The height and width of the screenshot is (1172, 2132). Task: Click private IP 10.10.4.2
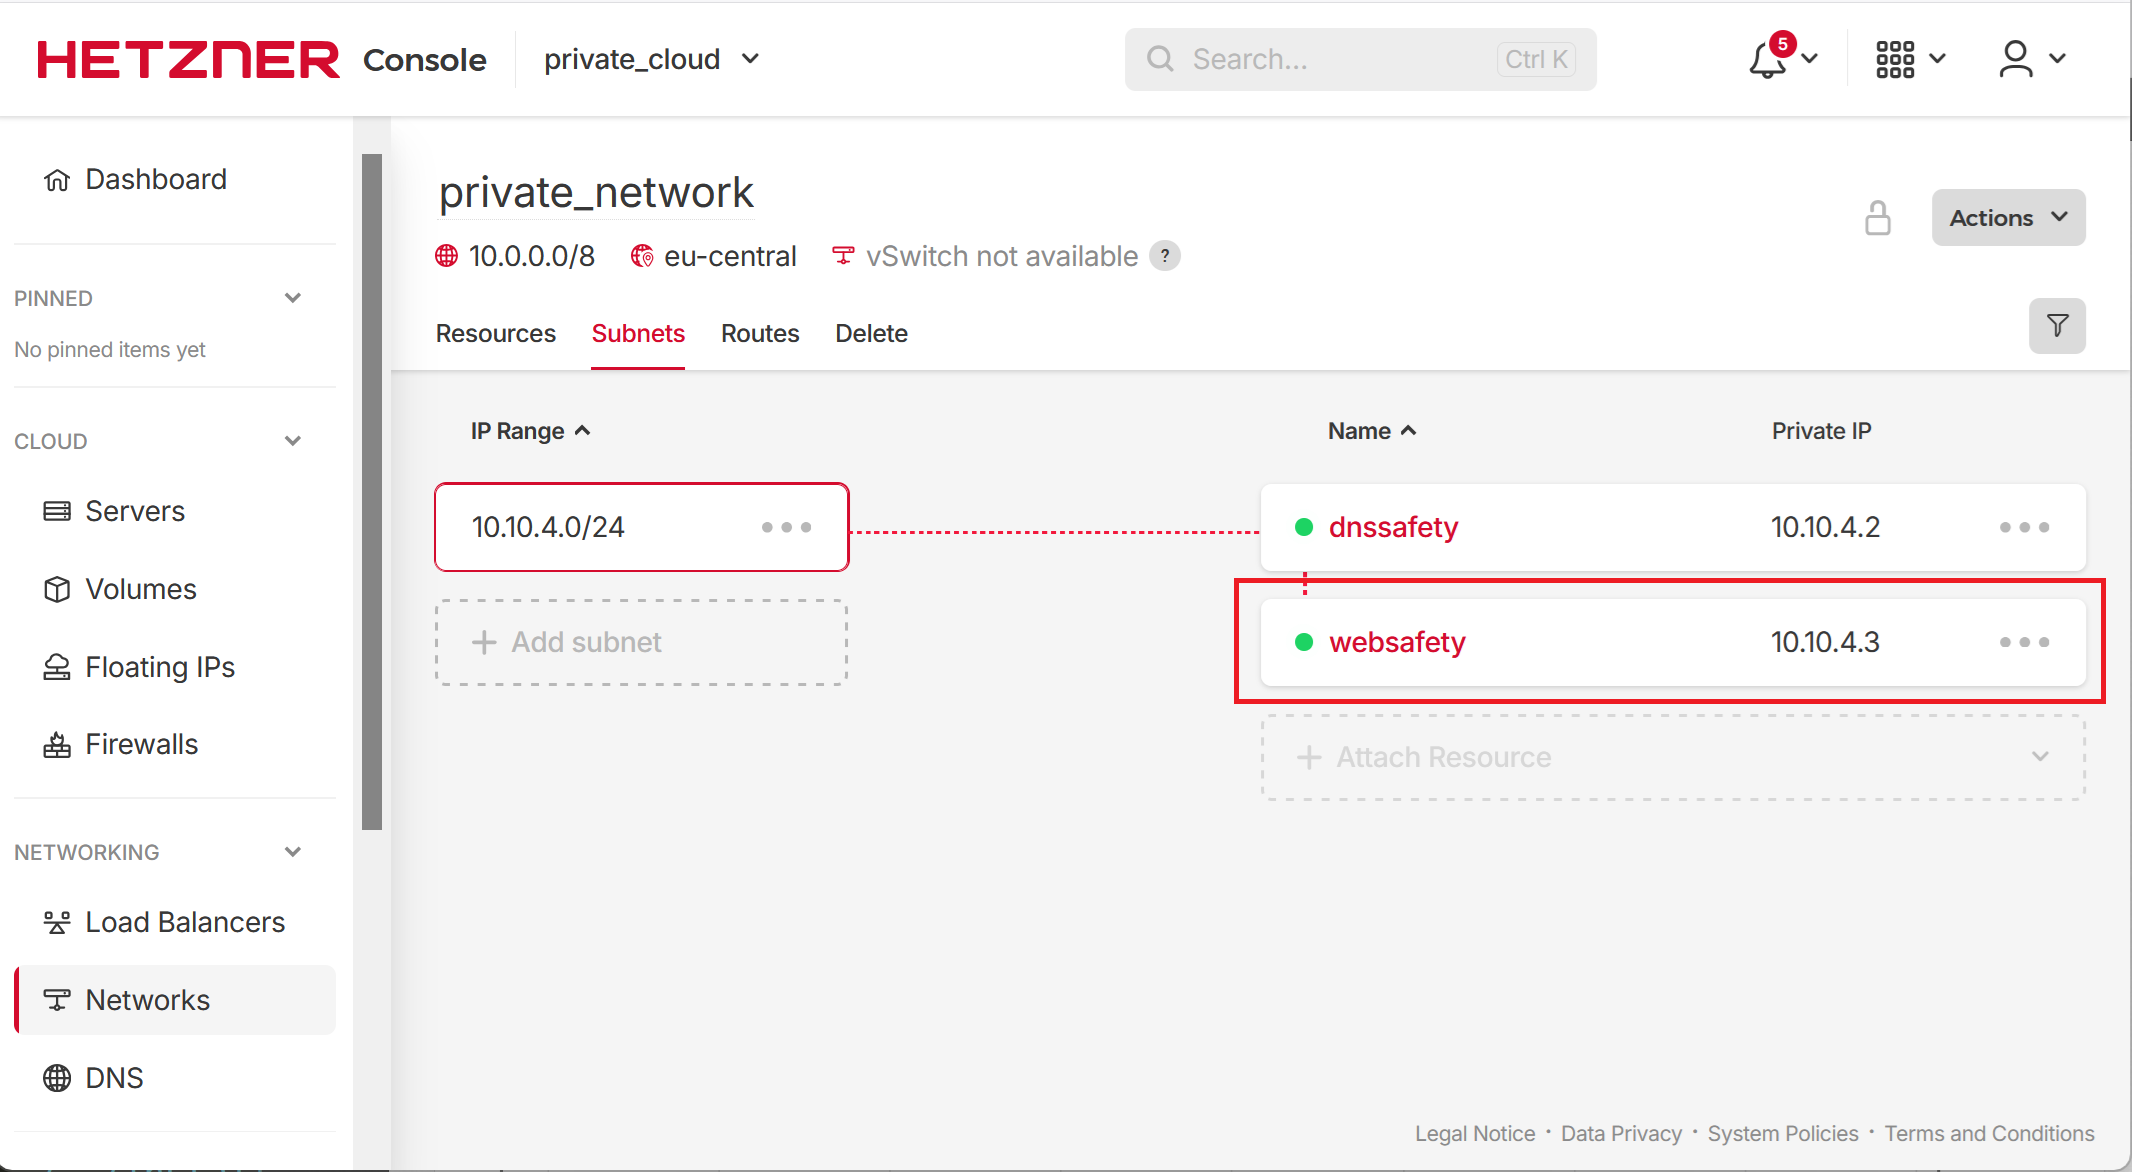pyautogui.click(x=1825, y=527)
